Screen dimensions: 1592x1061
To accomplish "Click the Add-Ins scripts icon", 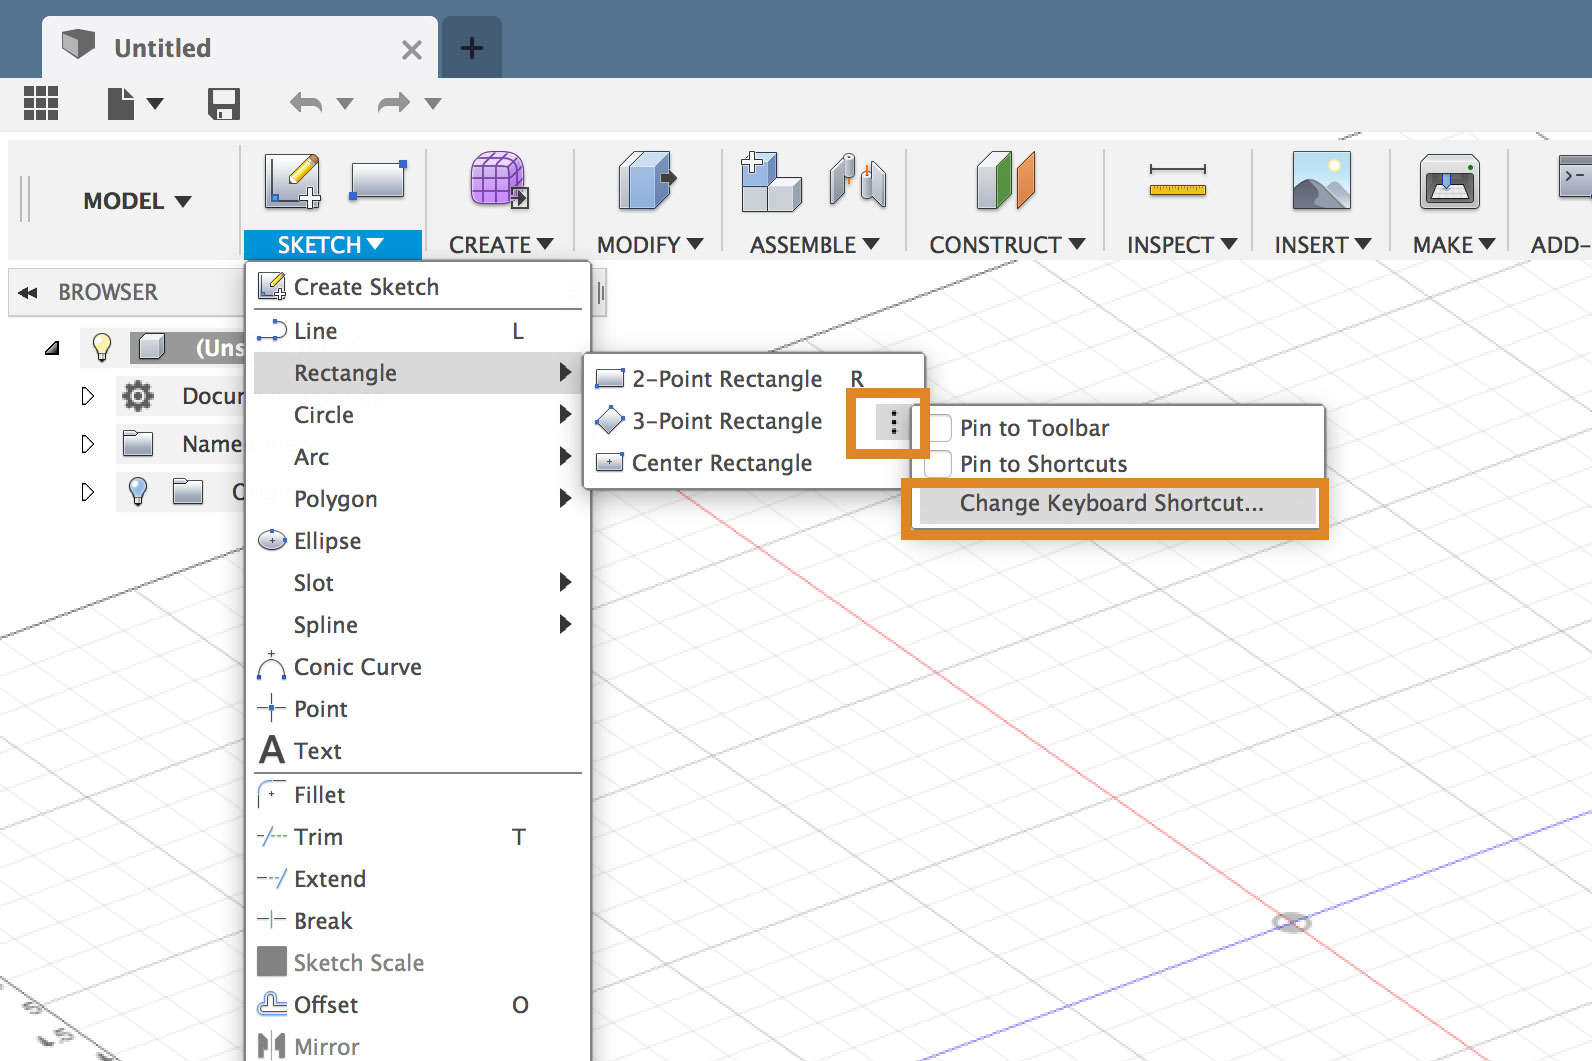I will [1575, 176].
